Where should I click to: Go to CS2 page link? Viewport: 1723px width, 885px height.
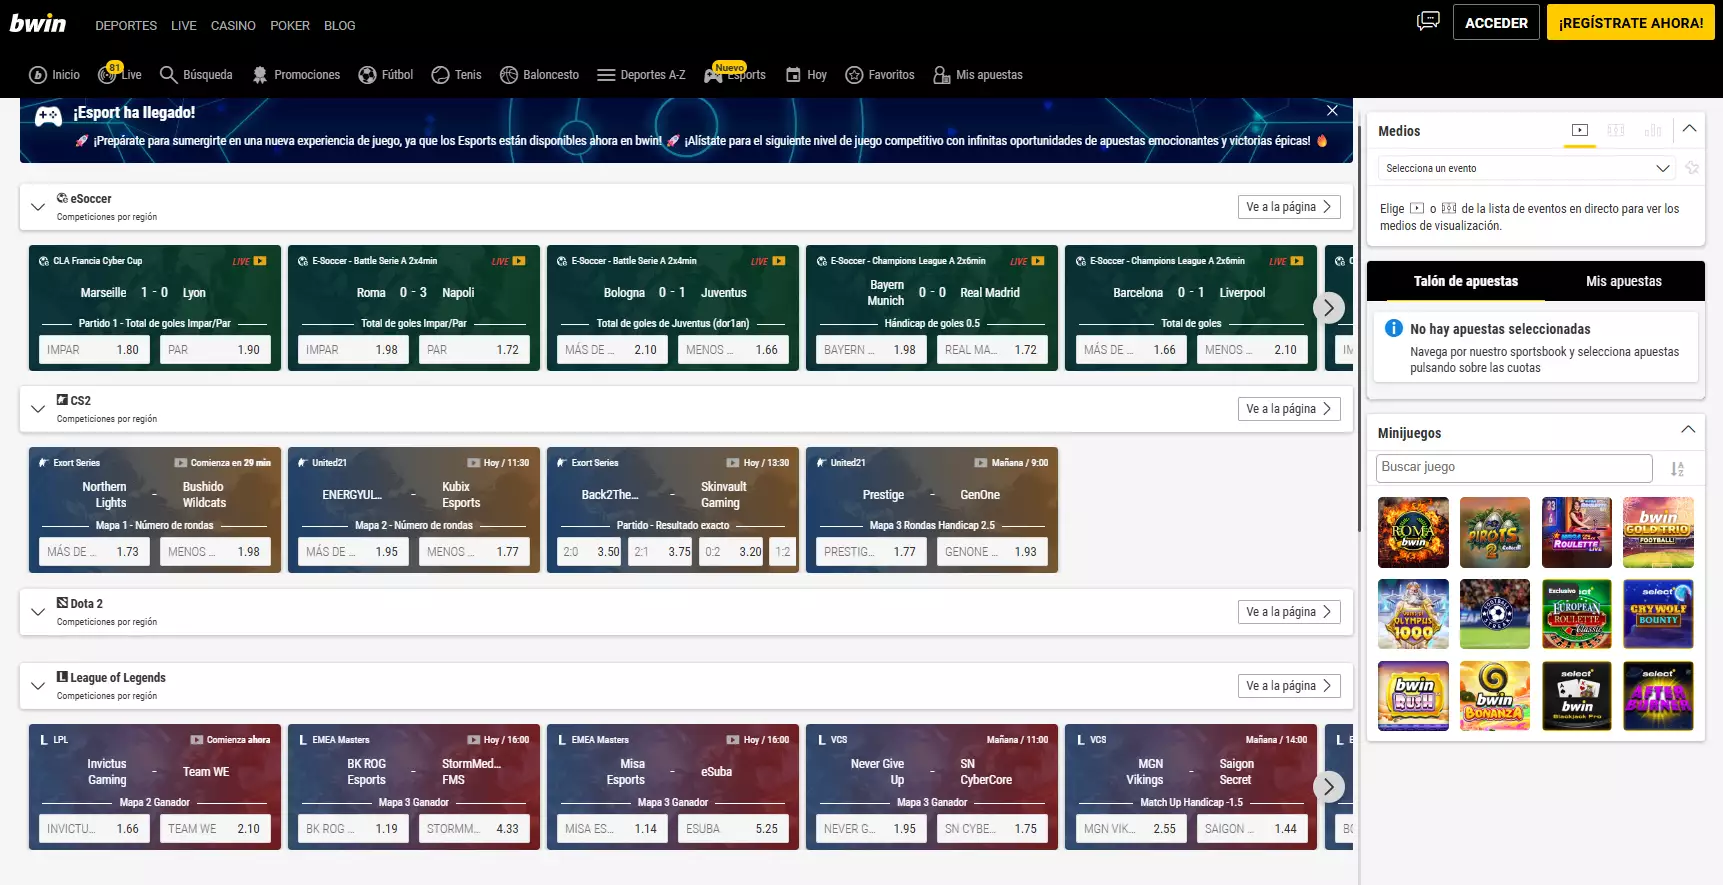click(x=1289, y=409)
